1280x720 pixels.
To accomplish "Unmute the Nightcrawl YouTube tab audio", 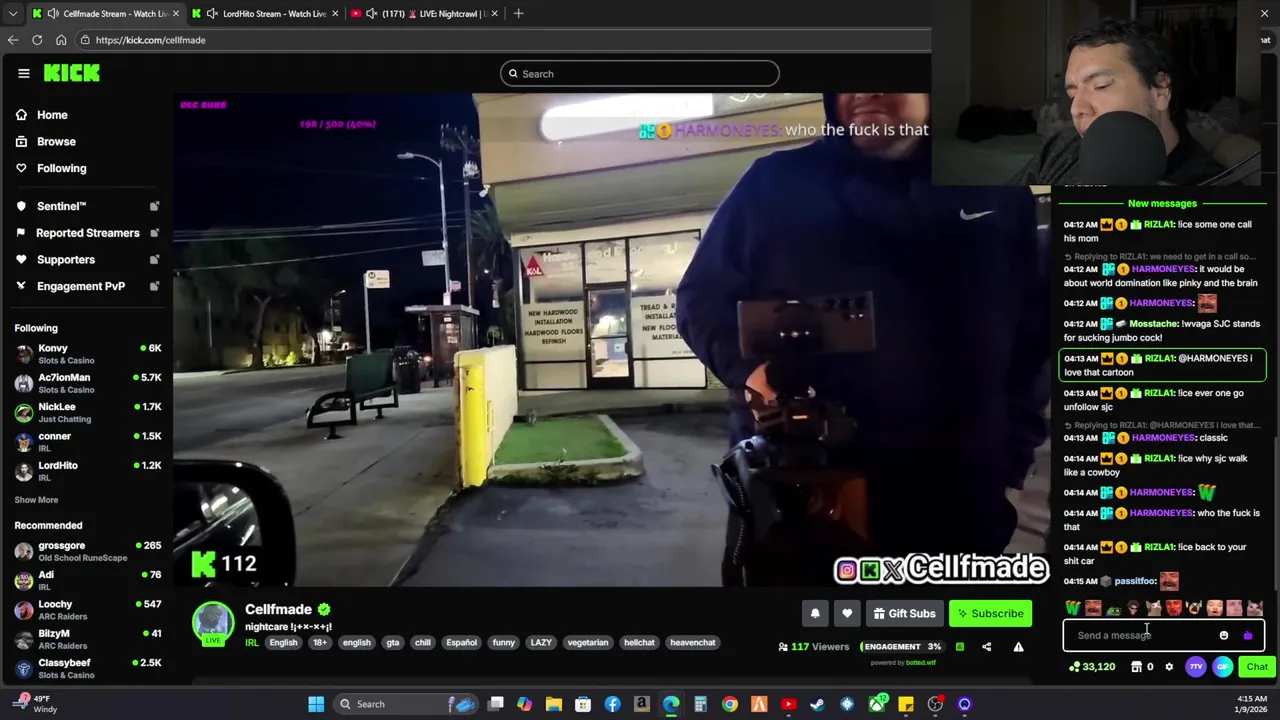I will [372, 13].
